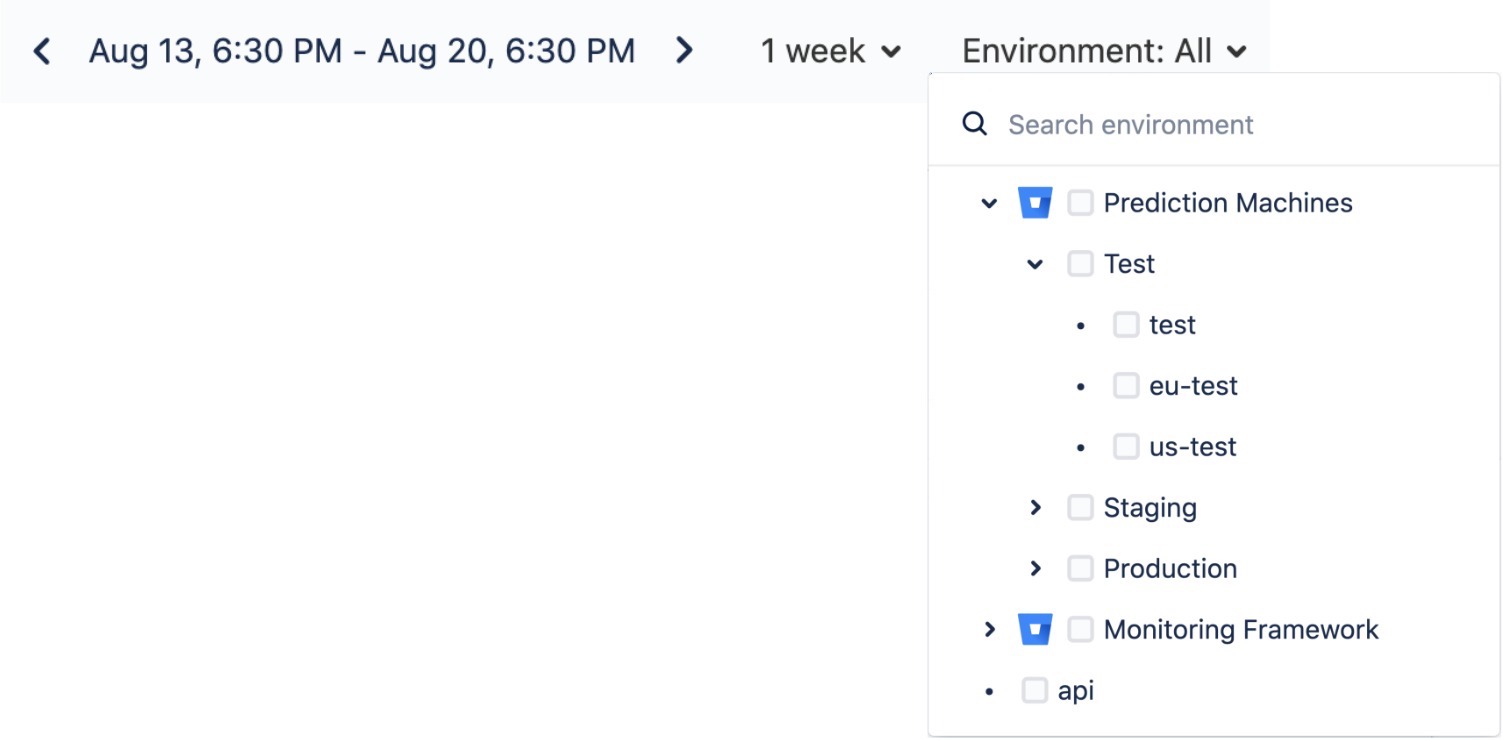Check the Prediction Machines checkbox
This screenshot has height=740, width=1503.
(1080, 203)
